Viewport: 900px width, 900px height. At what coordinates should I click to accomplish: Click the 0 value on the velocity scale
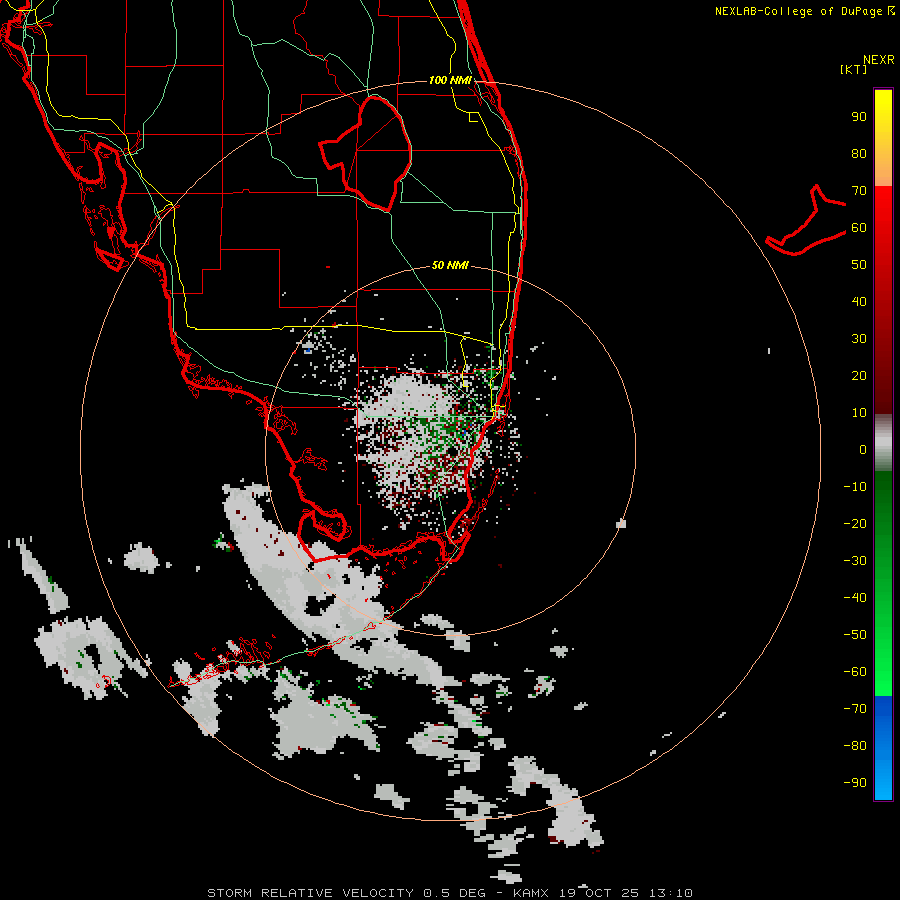(863, 449)
